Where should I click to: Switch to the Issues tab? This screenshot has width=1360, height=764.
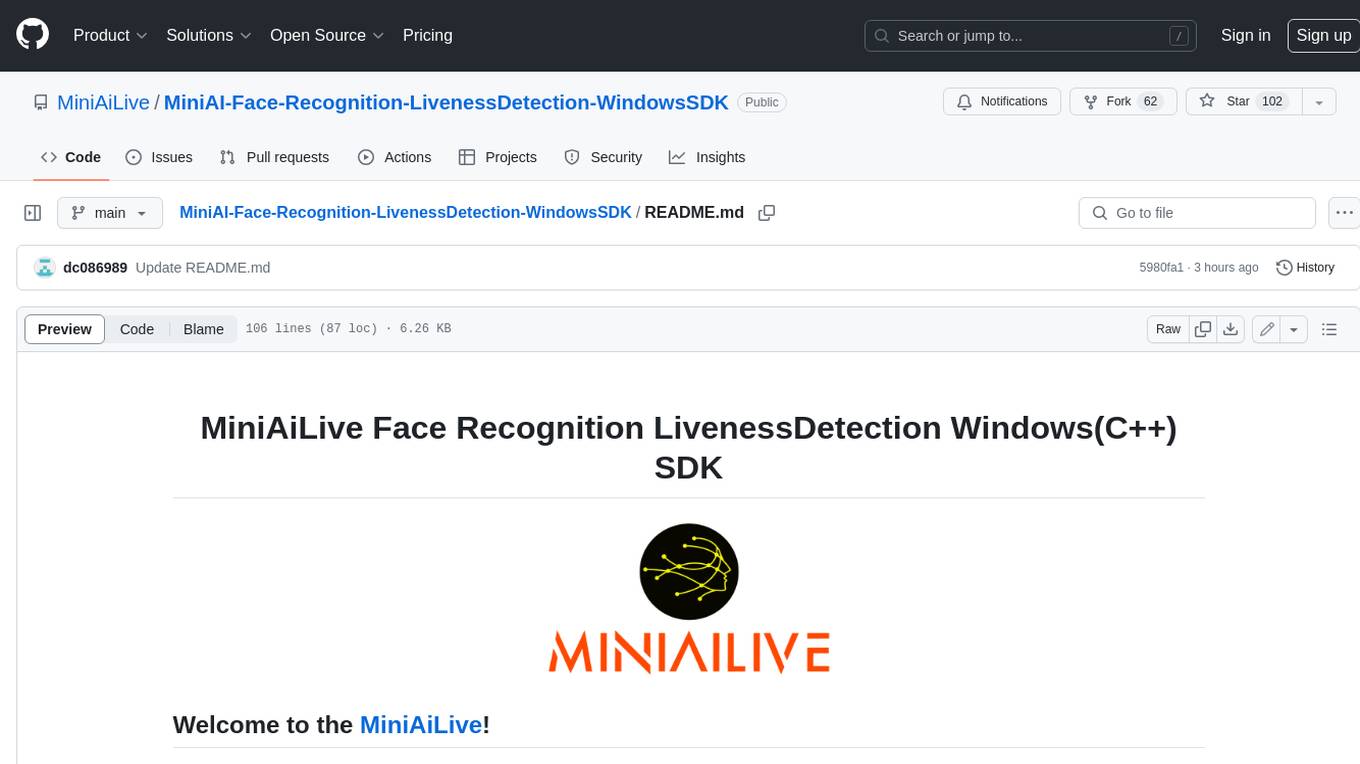[x=159, y=157]
